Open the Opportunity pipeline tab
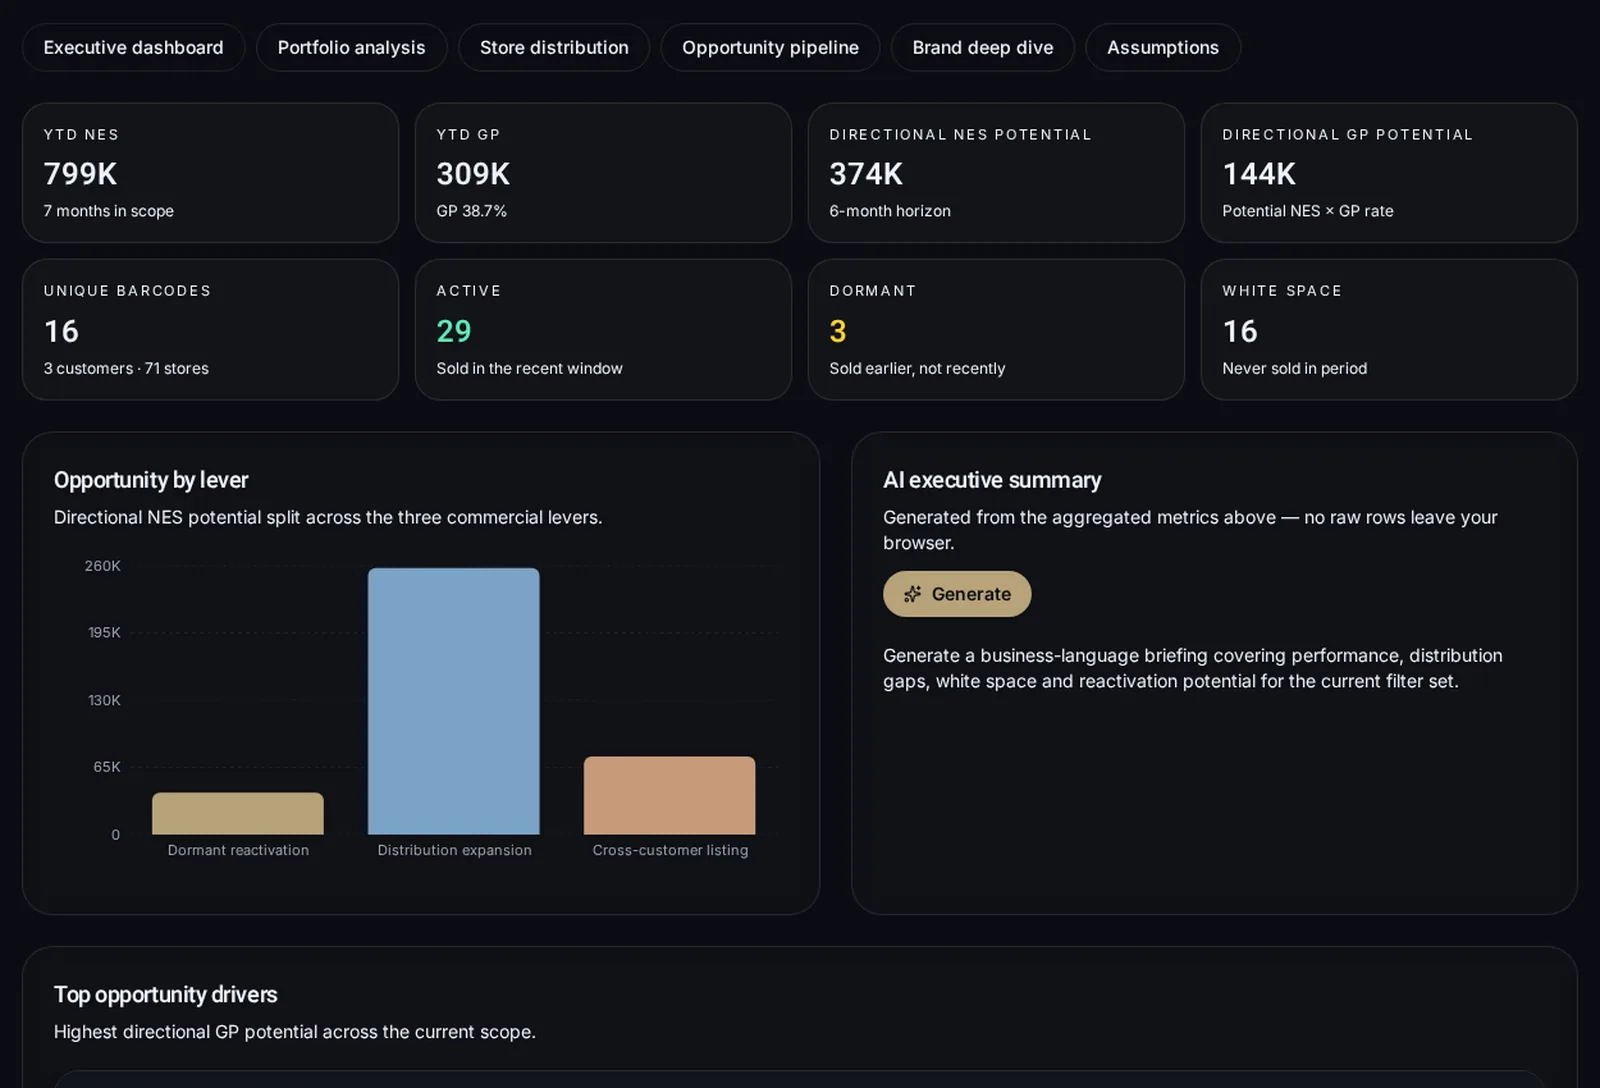This screenshot has height=1088, width=1600. click(770, 48)
